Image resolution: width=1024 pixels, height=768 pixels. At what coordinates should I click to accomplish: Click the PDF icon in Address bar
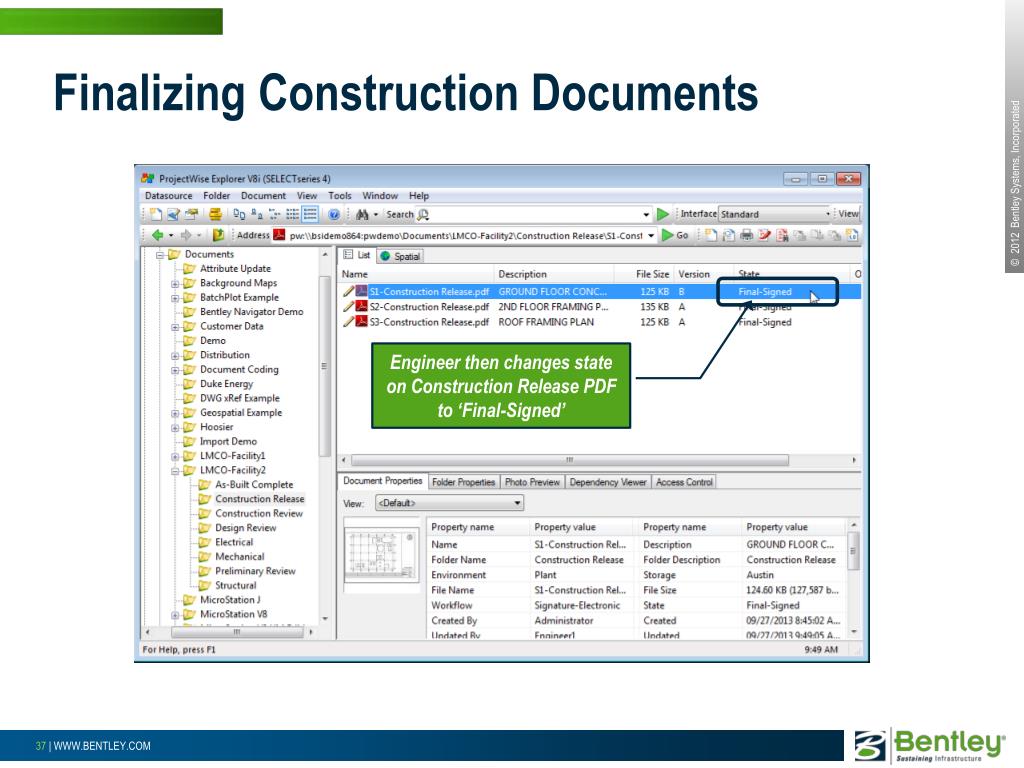pos(279,235)
